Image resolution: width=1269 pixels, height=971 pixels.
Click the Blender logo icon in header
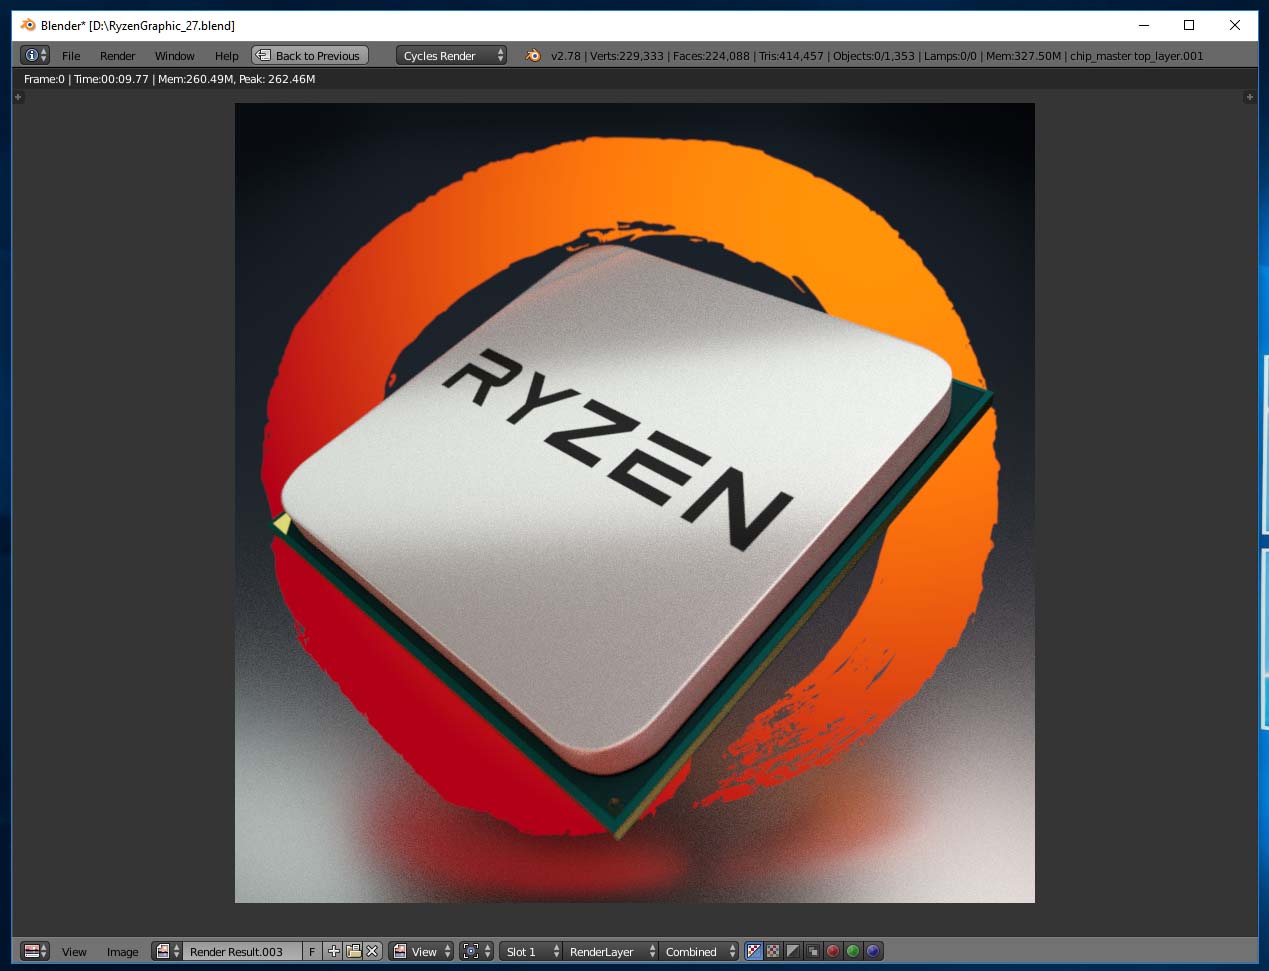pyautogui.click(x=533, y=56)
